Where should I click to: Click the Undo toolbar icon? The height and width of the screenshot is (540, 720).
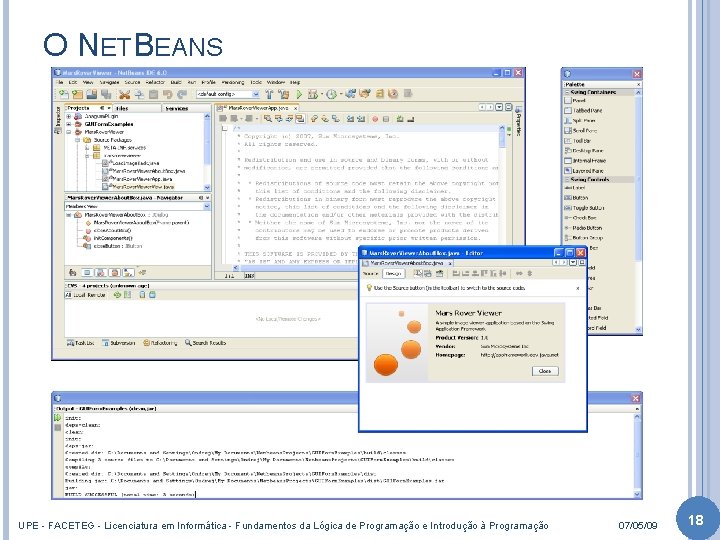(168, 94)
